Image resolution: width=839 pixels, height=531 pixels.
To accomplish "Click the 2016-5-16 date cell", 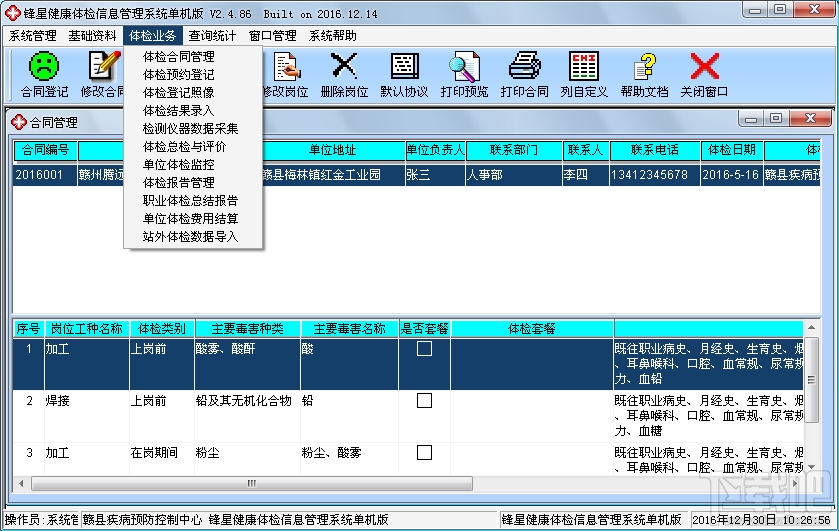I will click(731, 175).
